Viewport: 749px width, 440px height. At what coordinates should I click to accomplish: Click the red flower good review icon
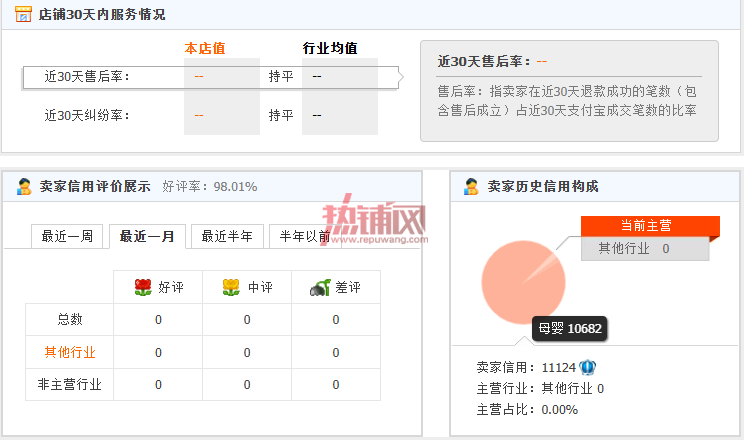(x=143, y=287)
